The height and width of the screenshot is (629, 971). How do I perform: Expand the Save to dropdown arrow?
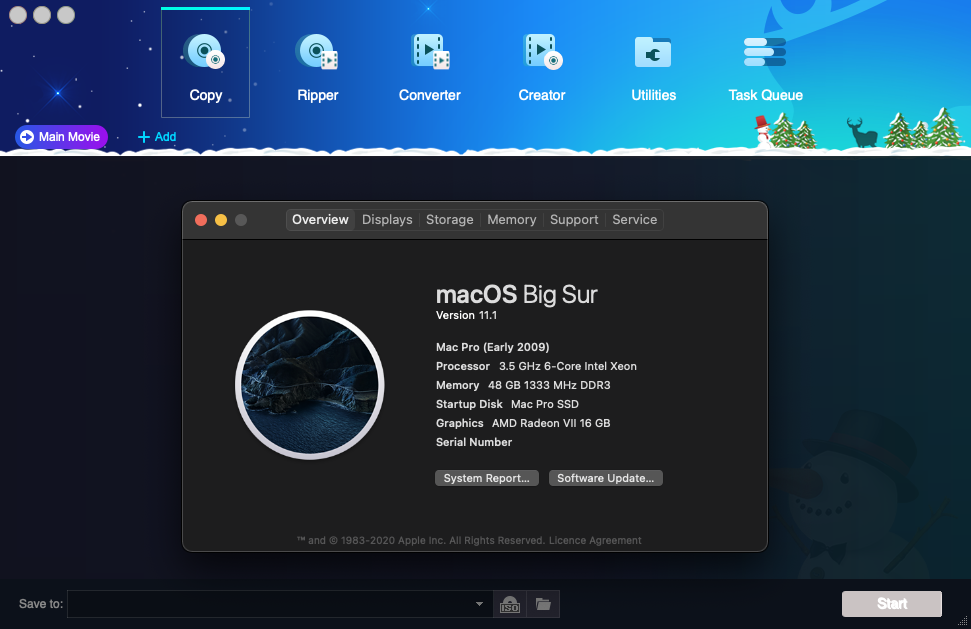[479, 604]
